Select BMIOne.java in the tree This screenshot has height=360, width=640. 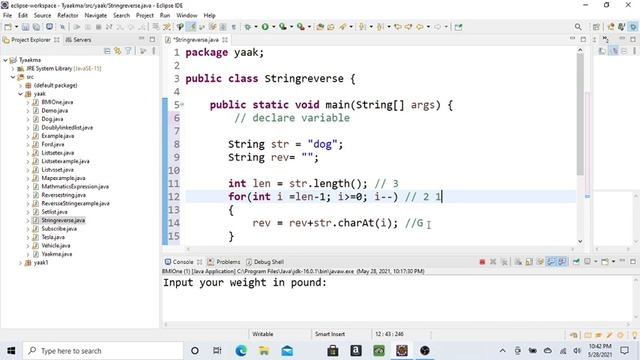point(57,102)
